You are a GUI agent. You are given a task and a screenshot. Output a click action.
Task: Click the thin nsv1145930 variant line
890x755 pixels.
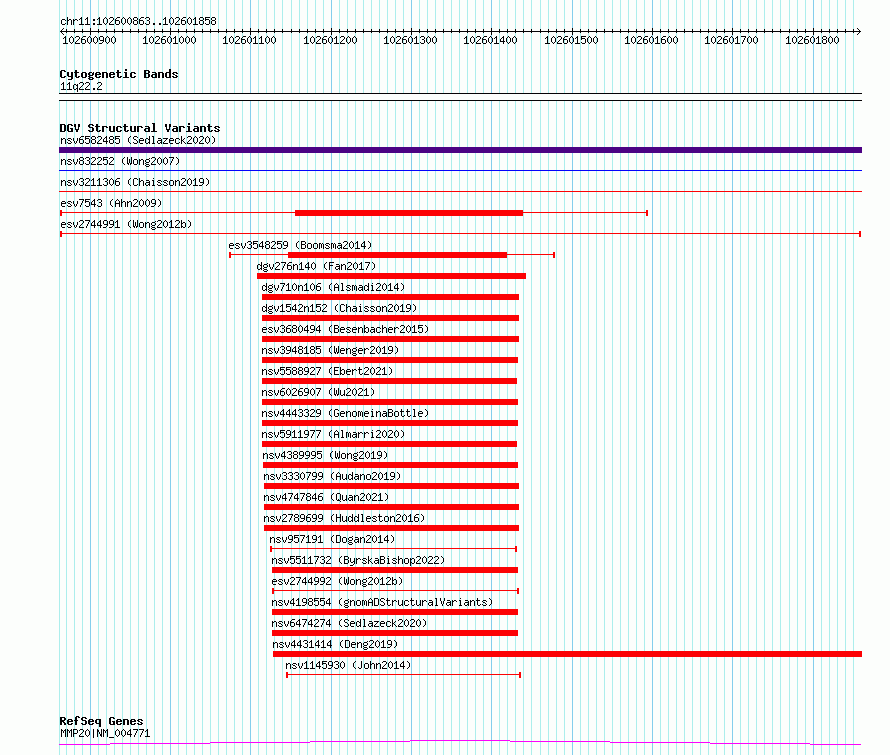[404, 675]
